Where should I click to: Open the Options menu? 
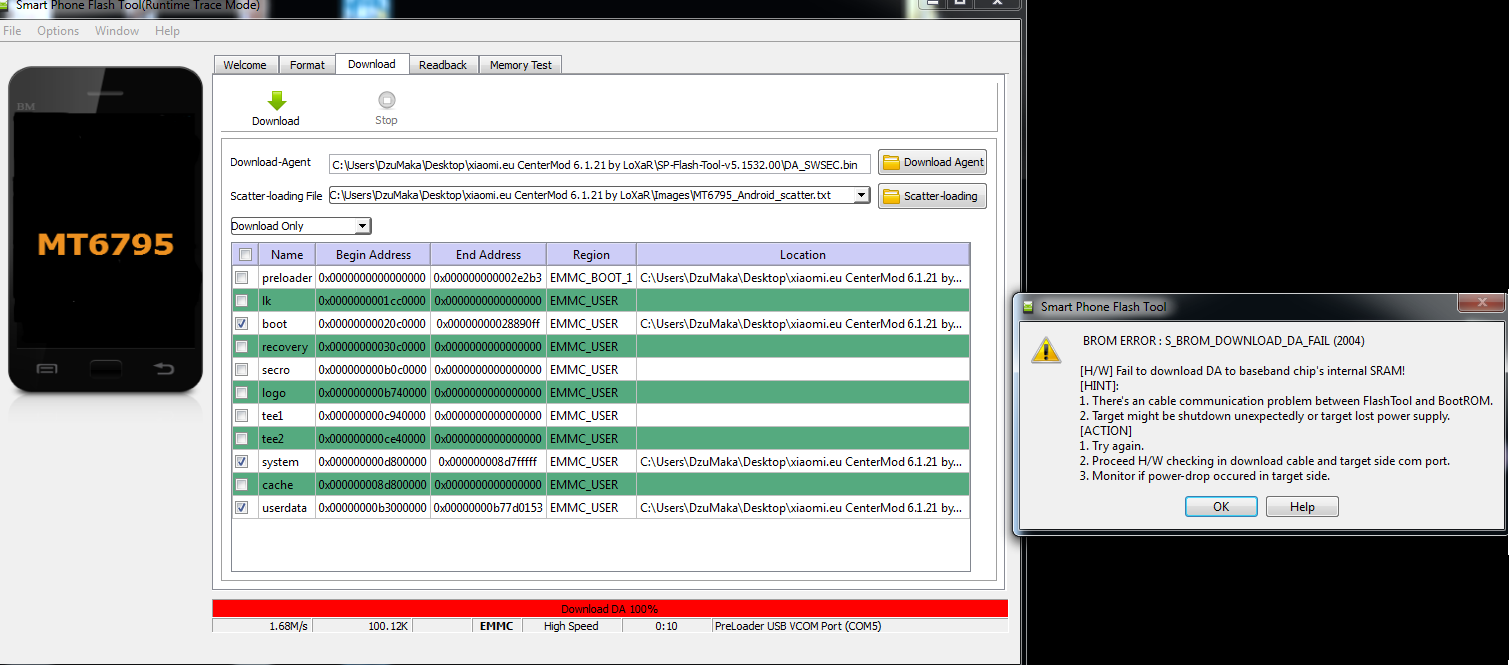(58, 31)
